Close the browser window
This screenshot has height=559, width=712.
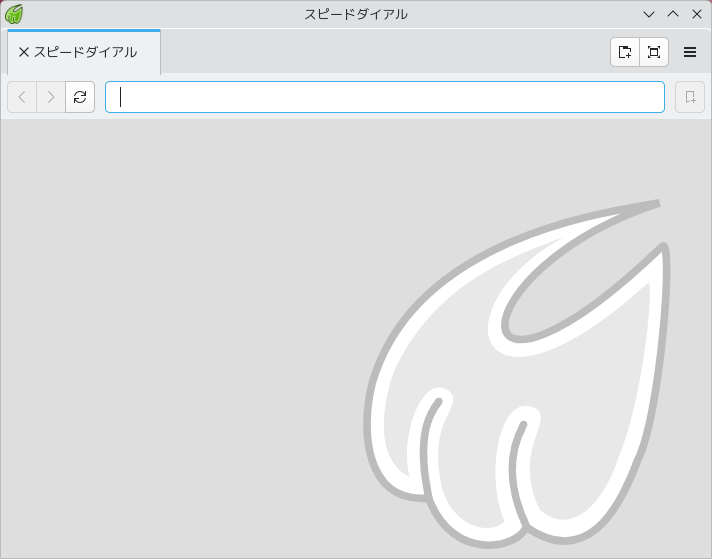coord(697,15)
